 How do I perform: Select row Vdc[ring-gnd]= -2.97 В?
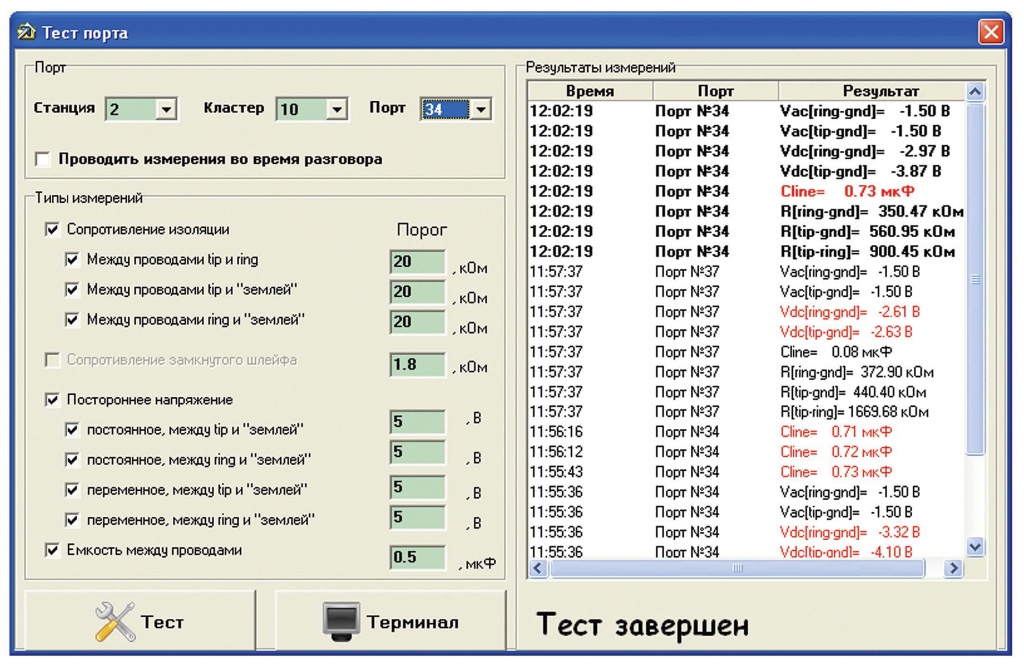(746, 151)
